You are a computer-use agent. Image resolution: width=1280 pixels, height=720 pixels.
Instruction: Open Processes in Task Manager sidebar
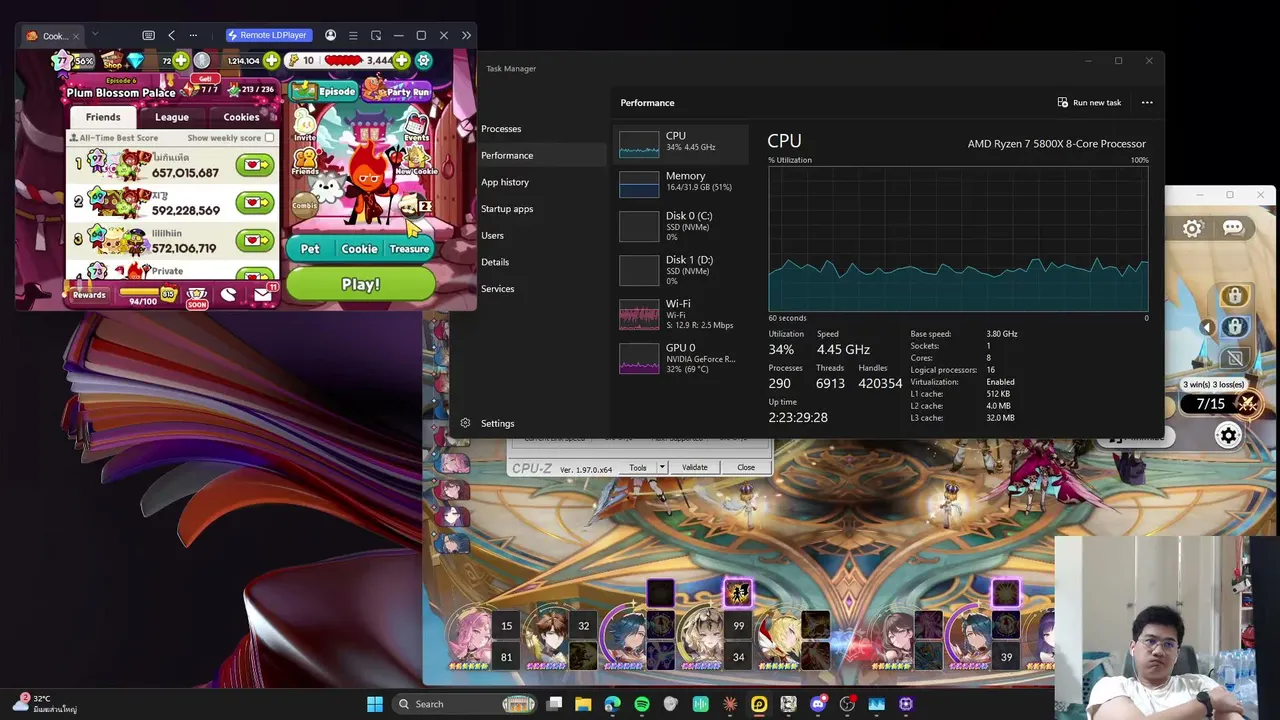tap(501, 129)
